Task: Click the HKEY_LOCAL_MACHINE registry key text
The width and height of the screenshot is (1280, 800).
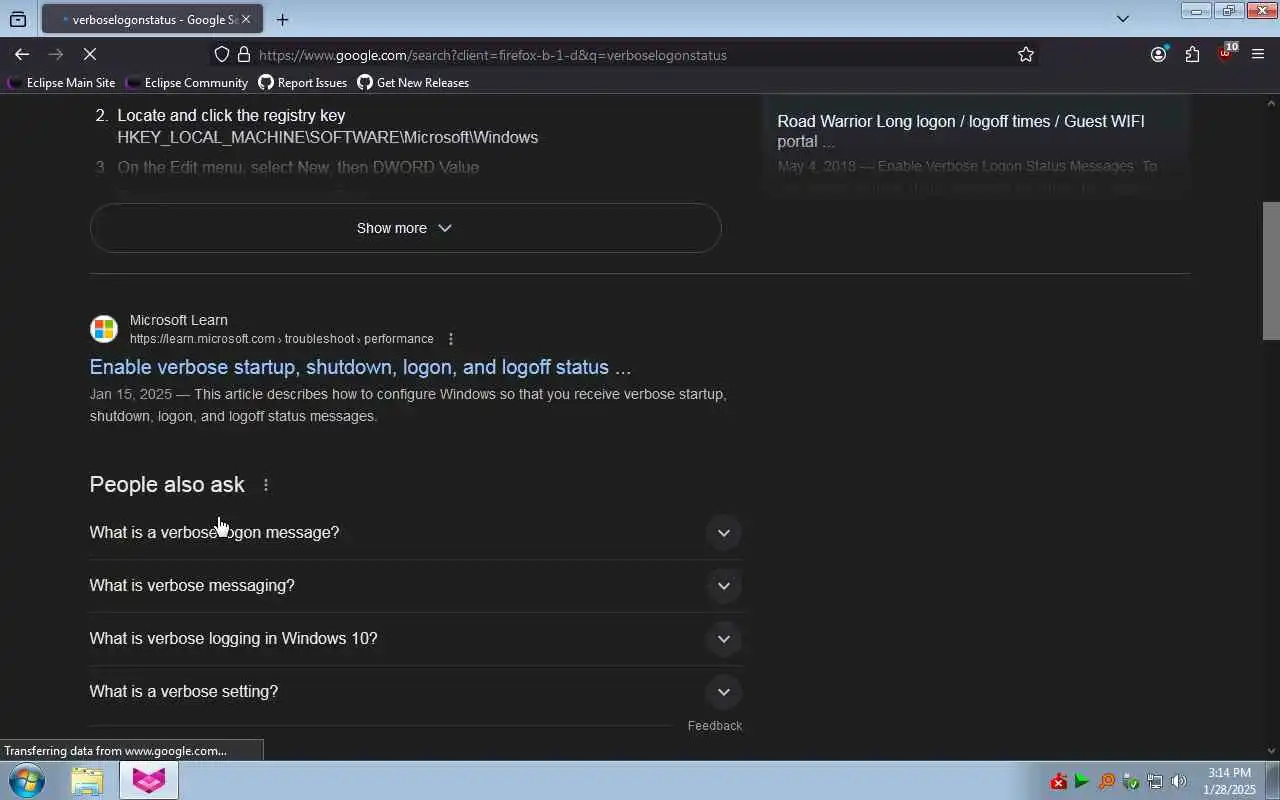Action: coord(328,138)
